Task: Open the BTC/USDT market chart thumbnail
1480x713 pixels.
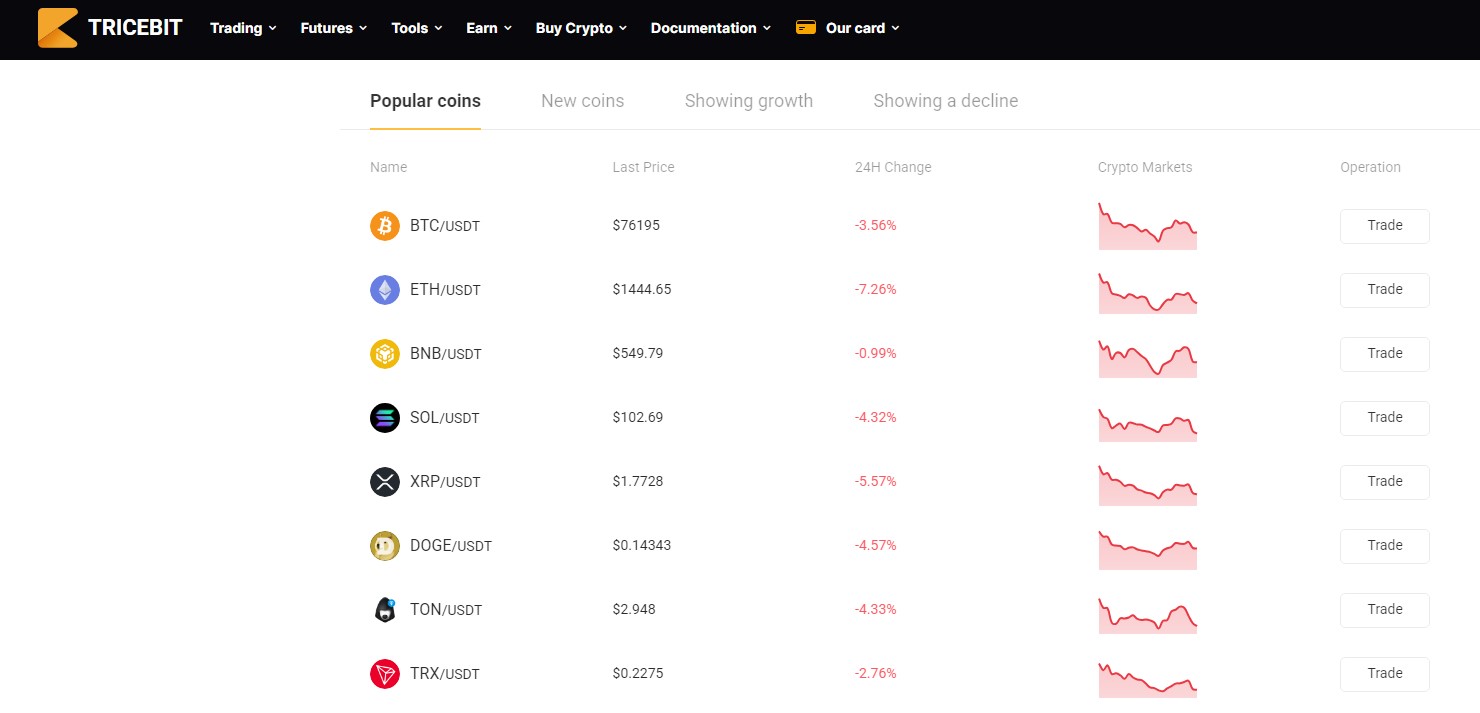Action: [x=1147, y=226]
